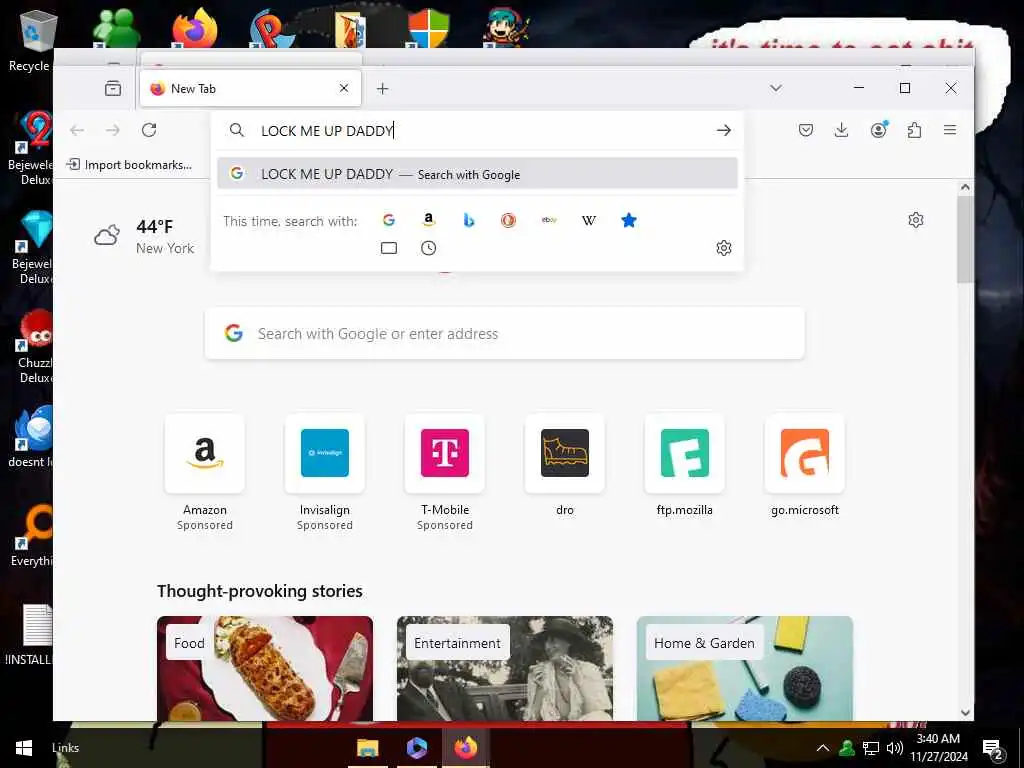1024x768 pixels.
Task: Open the Firefox account menu
Action: [878, 130]
